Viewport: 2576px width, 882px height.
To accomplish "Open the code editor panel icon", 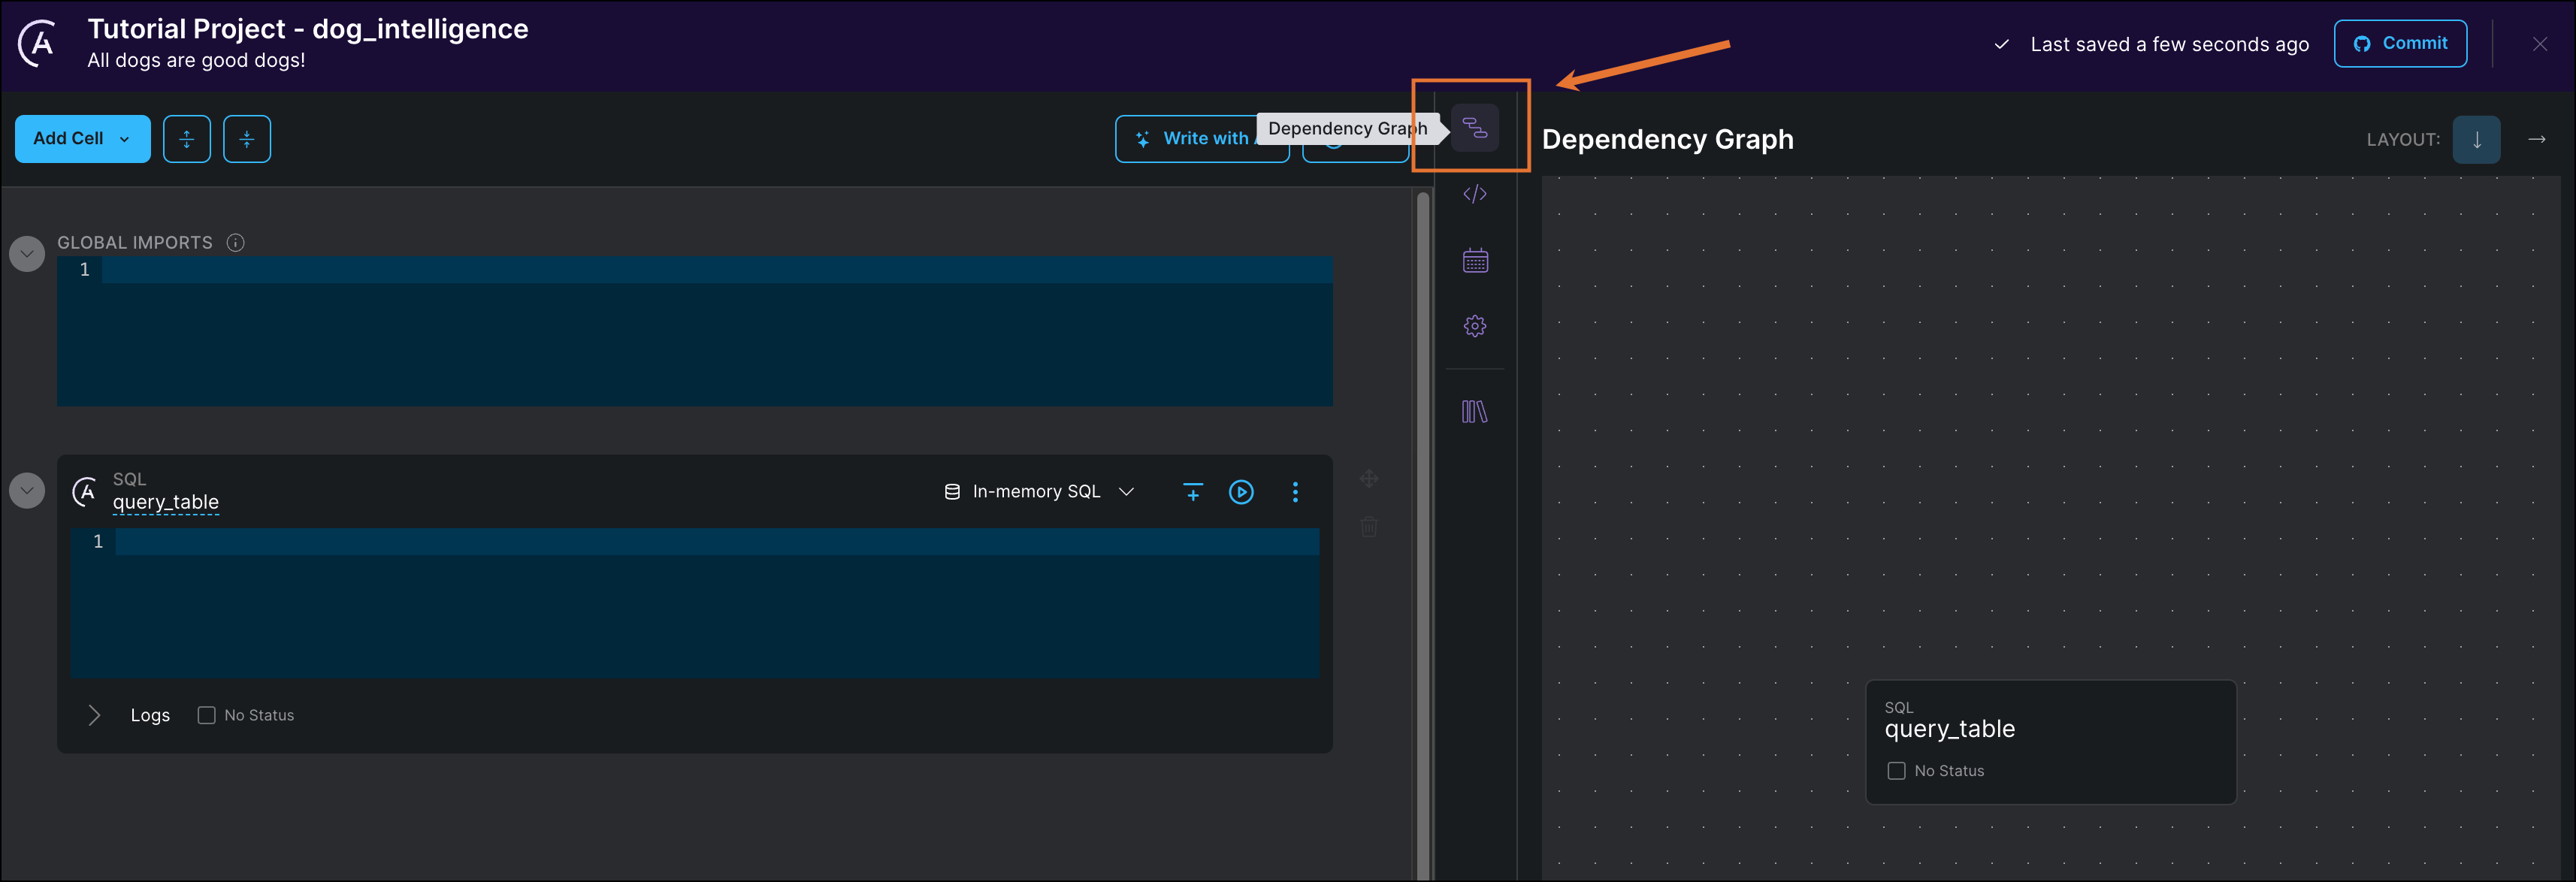I will [x=1475, y=192].
